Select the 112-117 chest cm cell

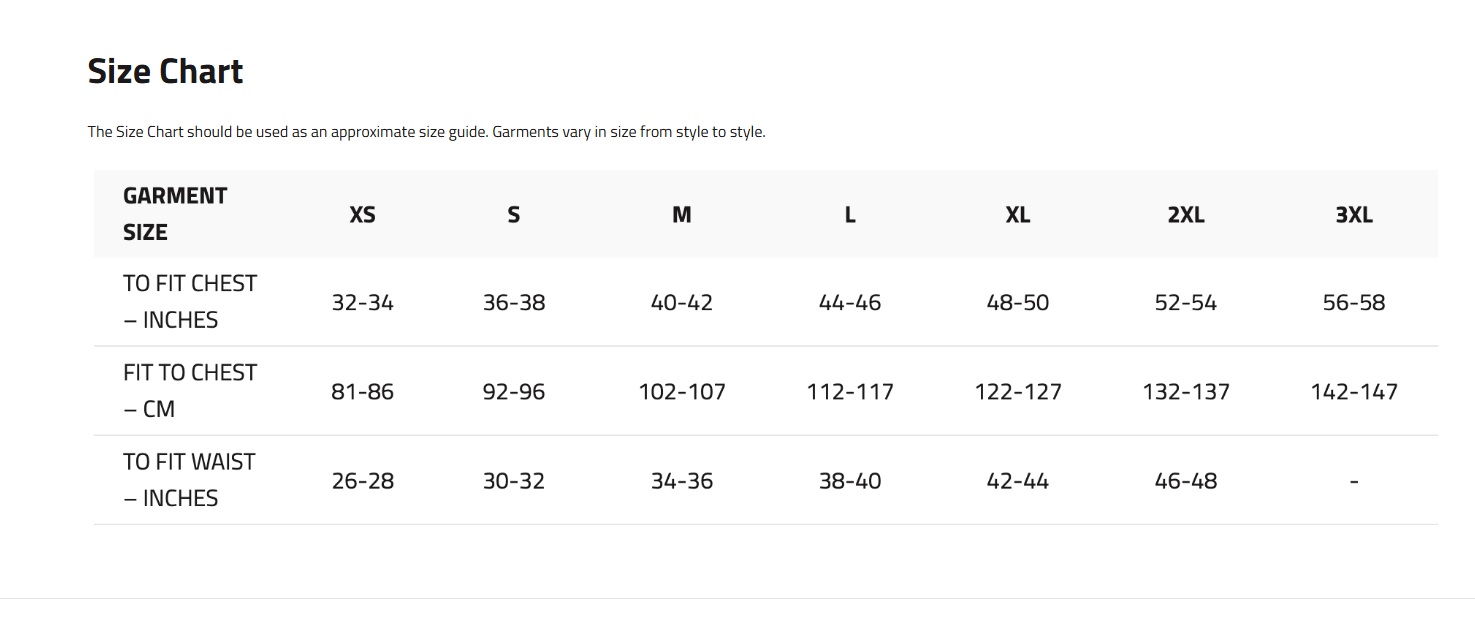coord(850,392)
